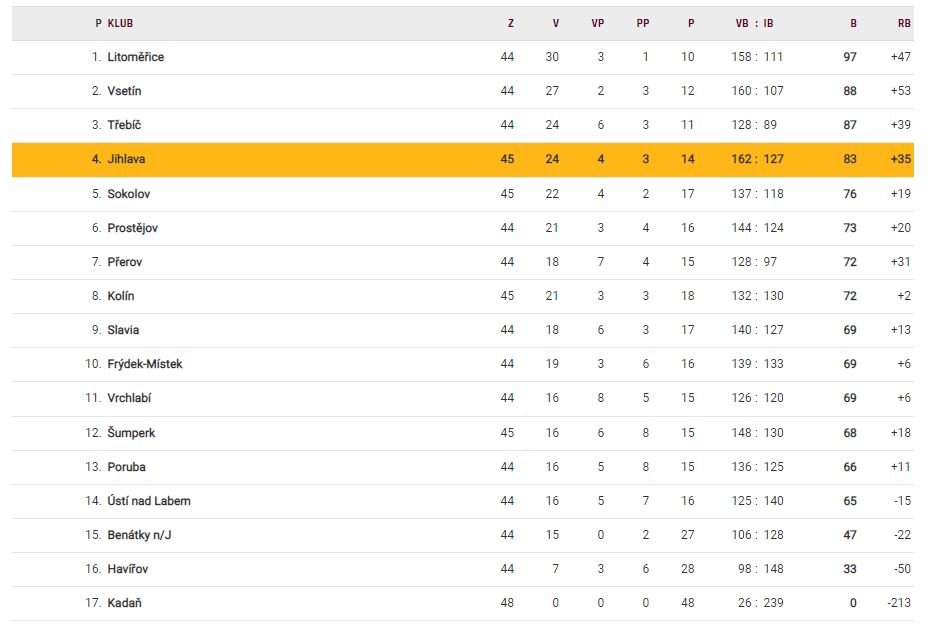Image resolution: width=928 pixels, height=629 pixels.
Task: Click the RB column header
Action: pos(904,23)
